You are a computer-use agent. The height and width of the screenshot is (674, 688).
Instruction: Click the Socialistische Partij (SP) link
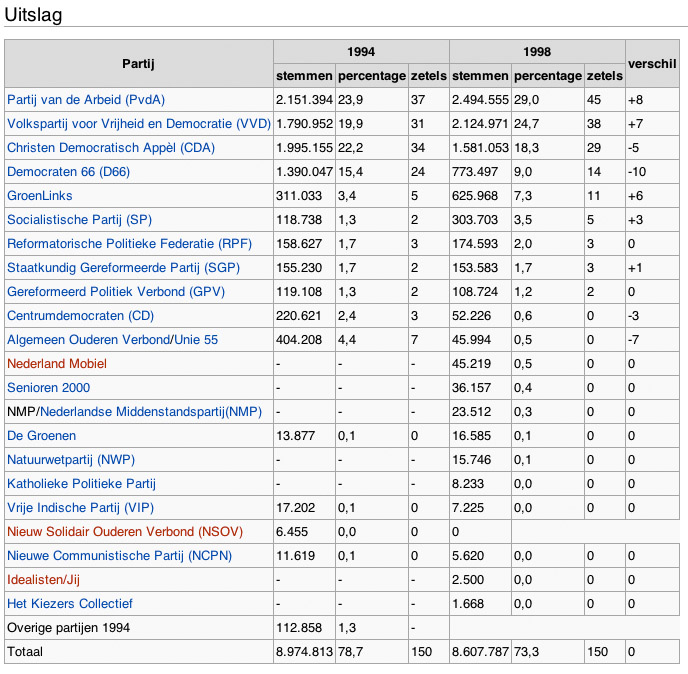[79, 220]
